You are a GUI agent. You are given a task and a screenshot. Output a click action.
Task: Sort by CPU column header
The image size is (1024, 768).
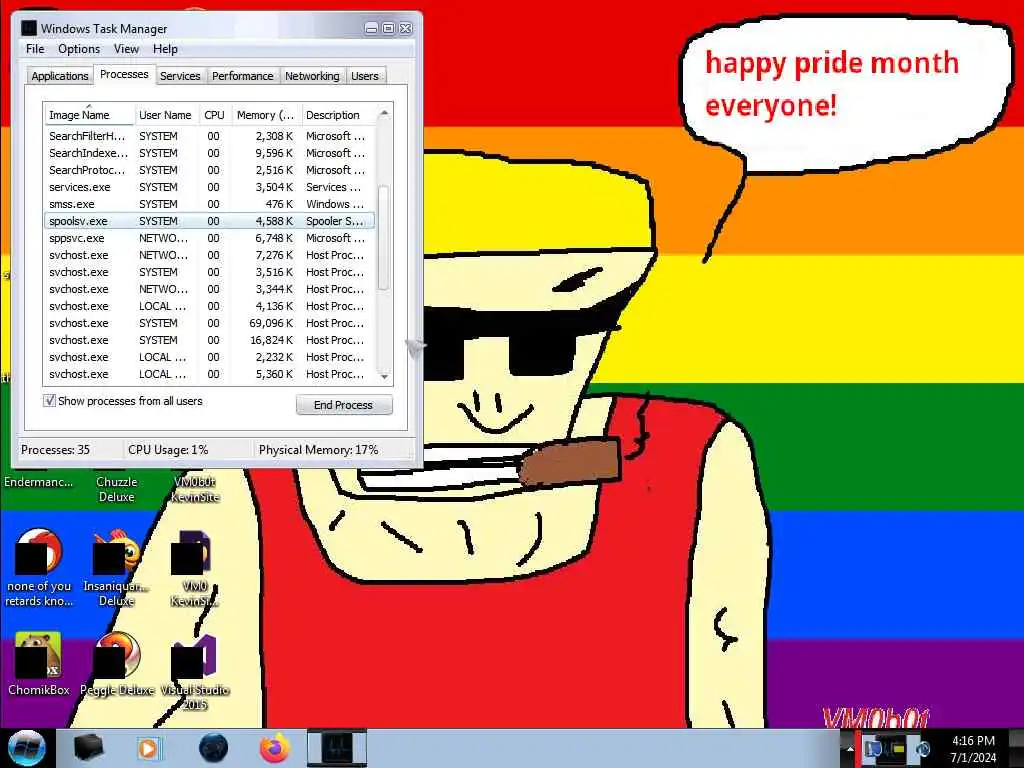click(x=214, y=115)
